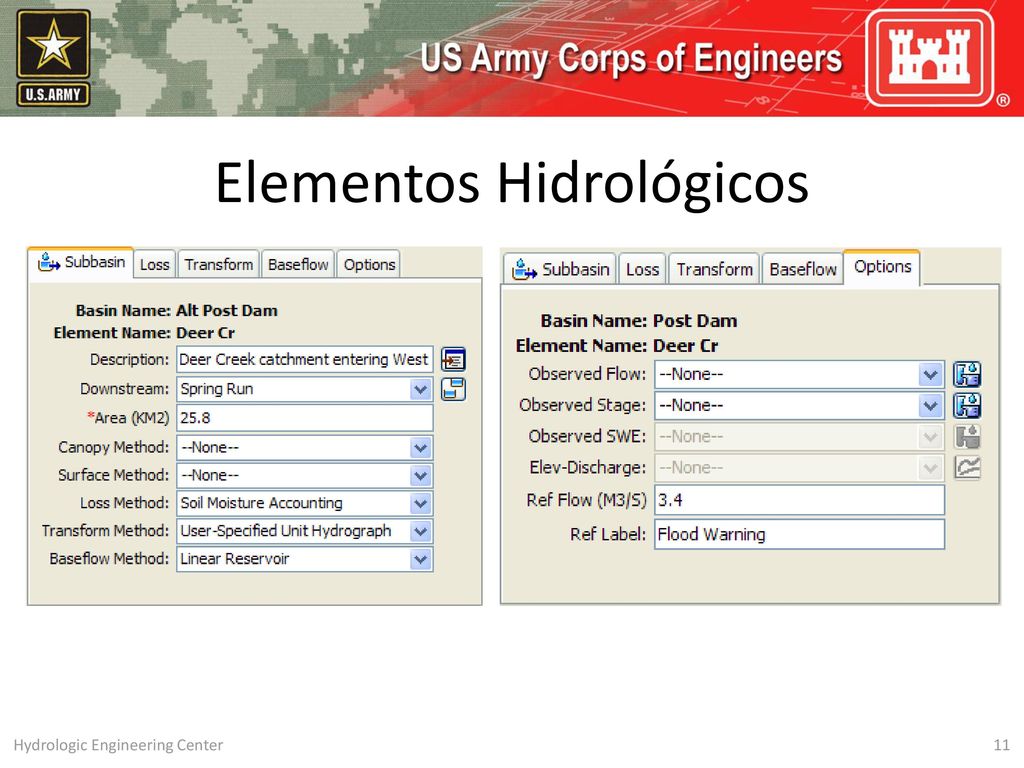The height and width of the screenshot is (768, 1024).
Task: Click the Area (KM2) field with 25.8
Action: pos(304,418)
